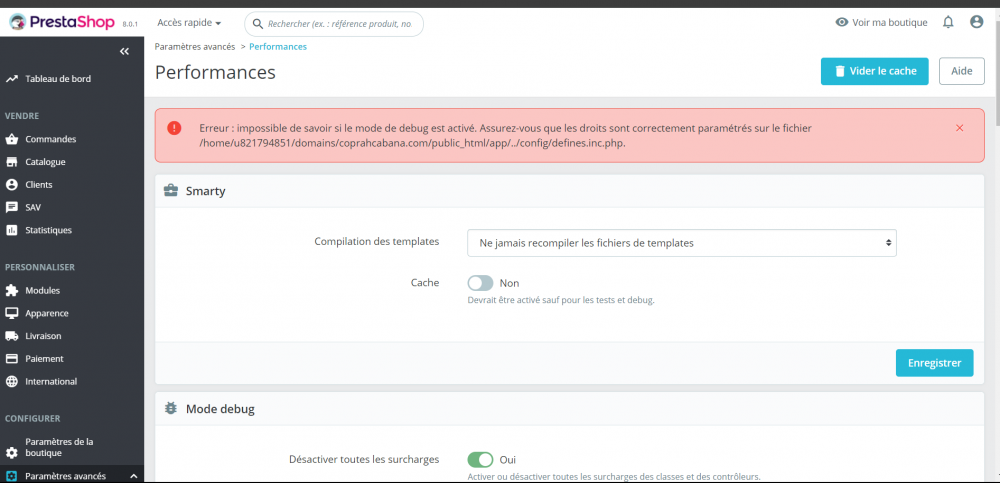
Task: Click the Compilation des templates label
Action: pos(377,242)
